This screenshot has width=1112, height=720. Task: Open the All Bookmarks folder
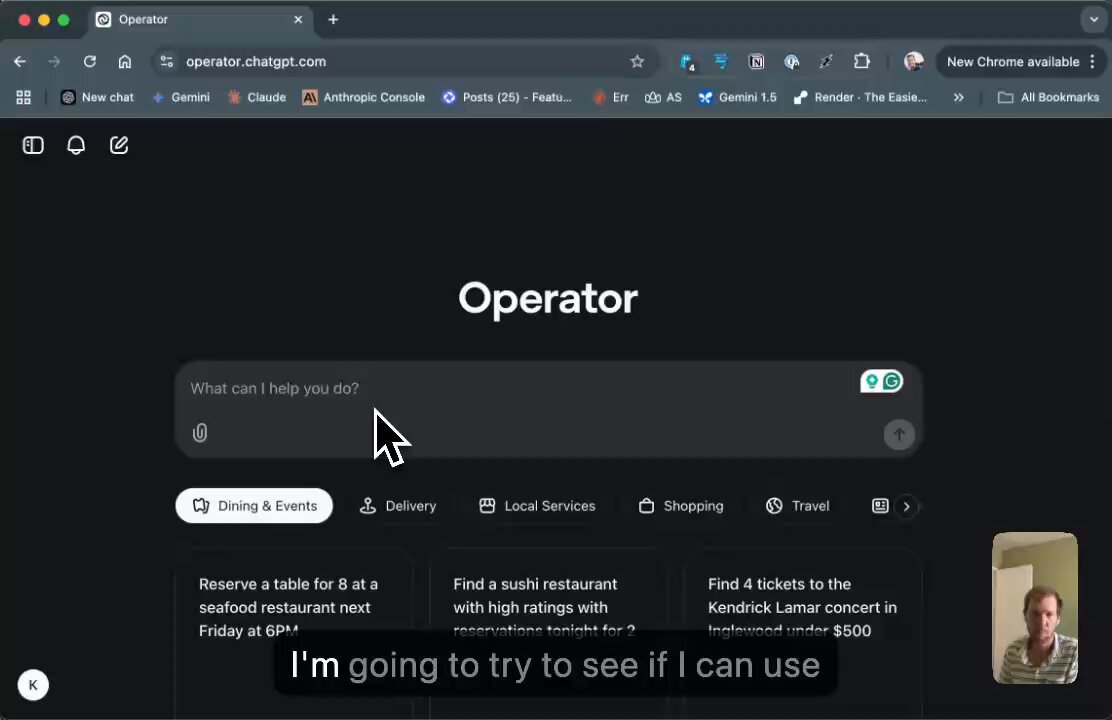click(x=1048, y=97)
